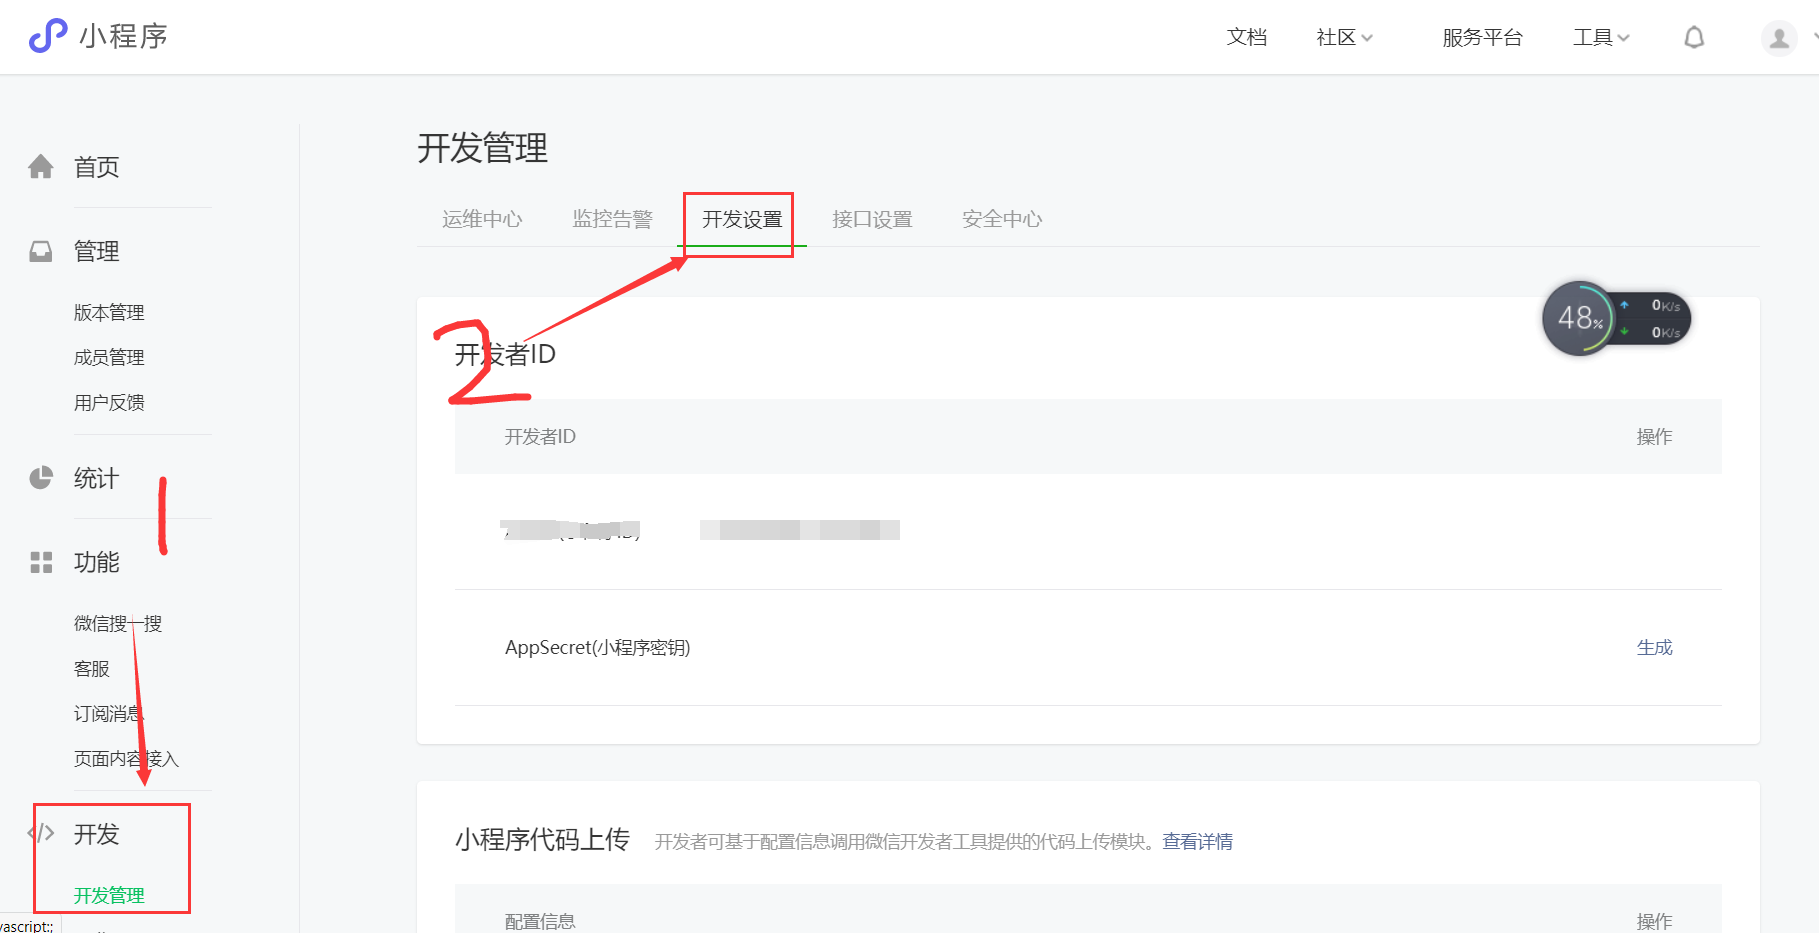This screenshot has height=933, width=1819.
Task: Click the 文档 menu item
Action: pyautogui.click(x=1246, y=37)
